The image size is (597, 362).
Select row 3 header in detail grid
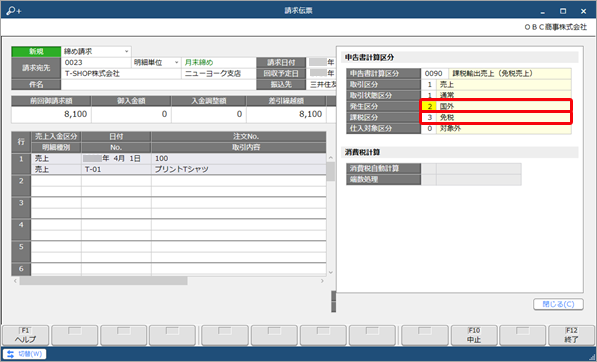(21, 208)
